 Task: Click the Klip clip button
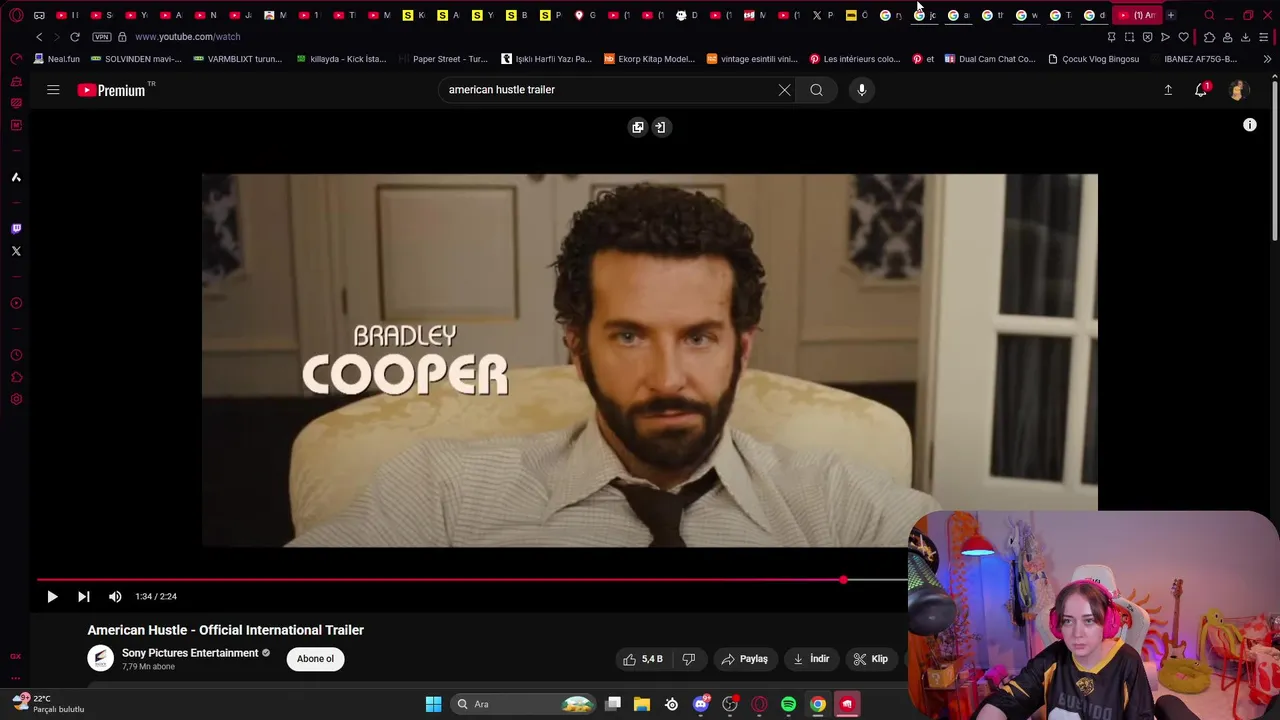[x=870, y=659]
